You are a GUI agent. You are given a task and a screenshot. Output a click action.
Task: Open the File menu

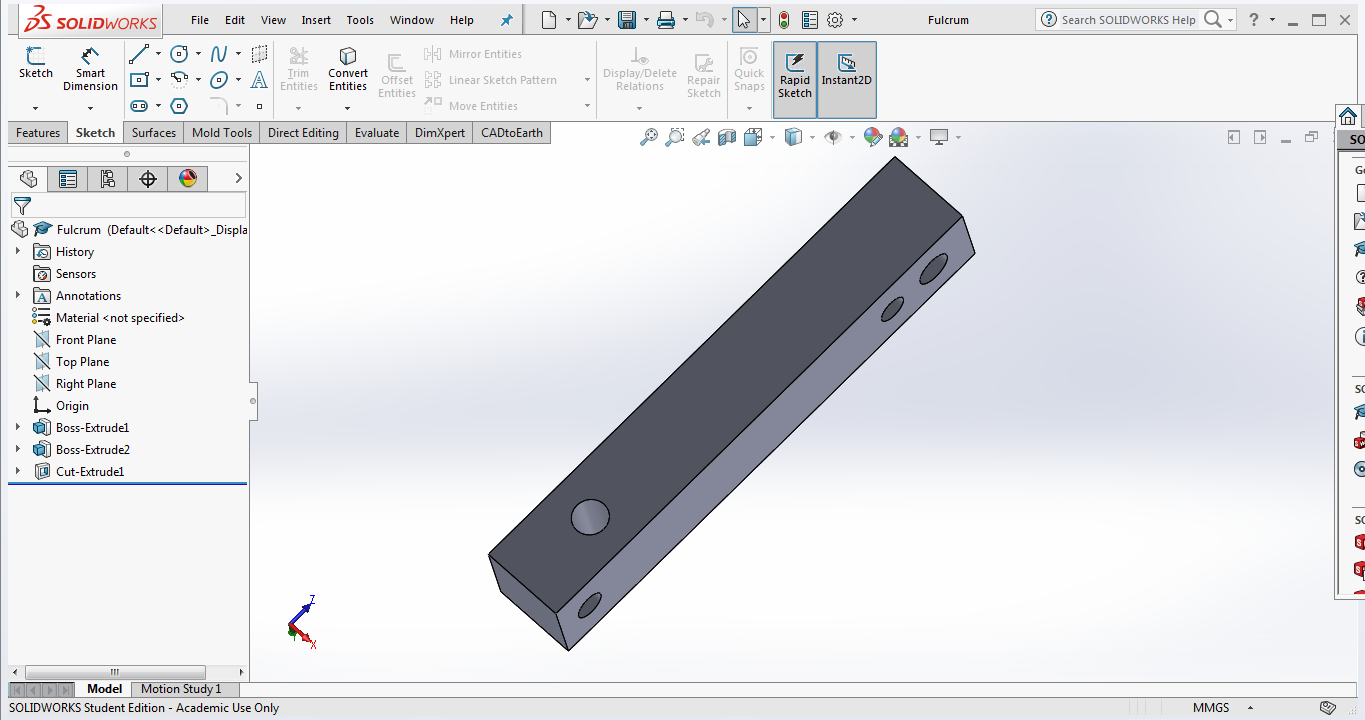point(200,20)
